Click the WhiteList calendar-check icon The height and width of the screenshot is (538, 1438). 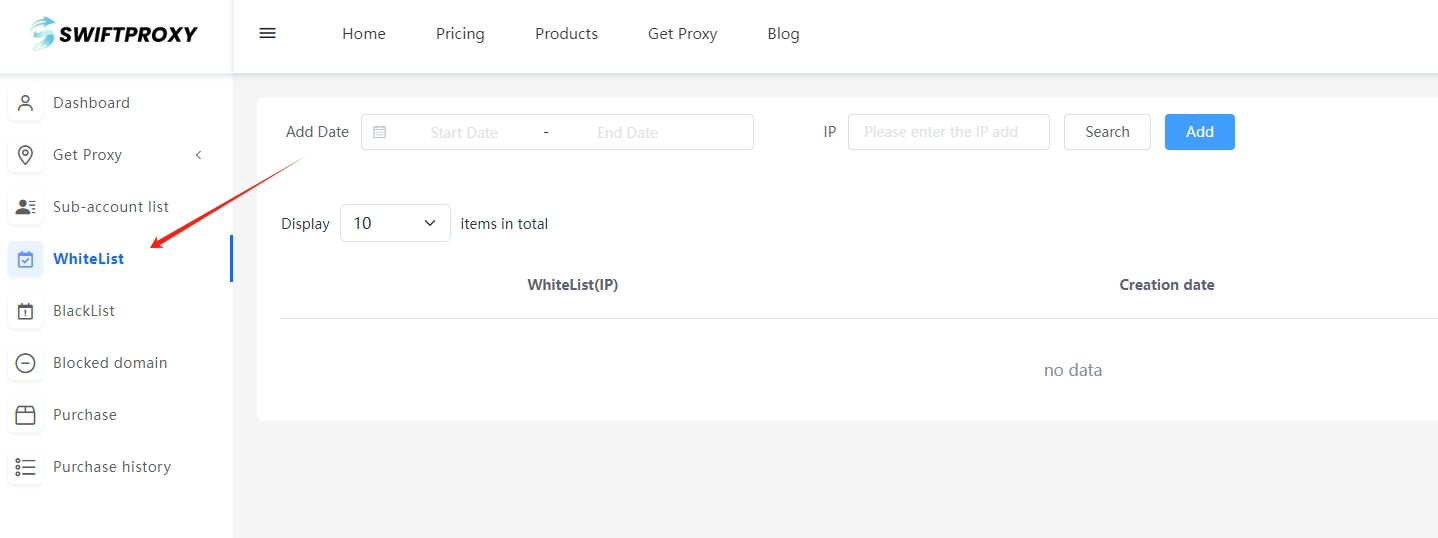pos(26,259)
